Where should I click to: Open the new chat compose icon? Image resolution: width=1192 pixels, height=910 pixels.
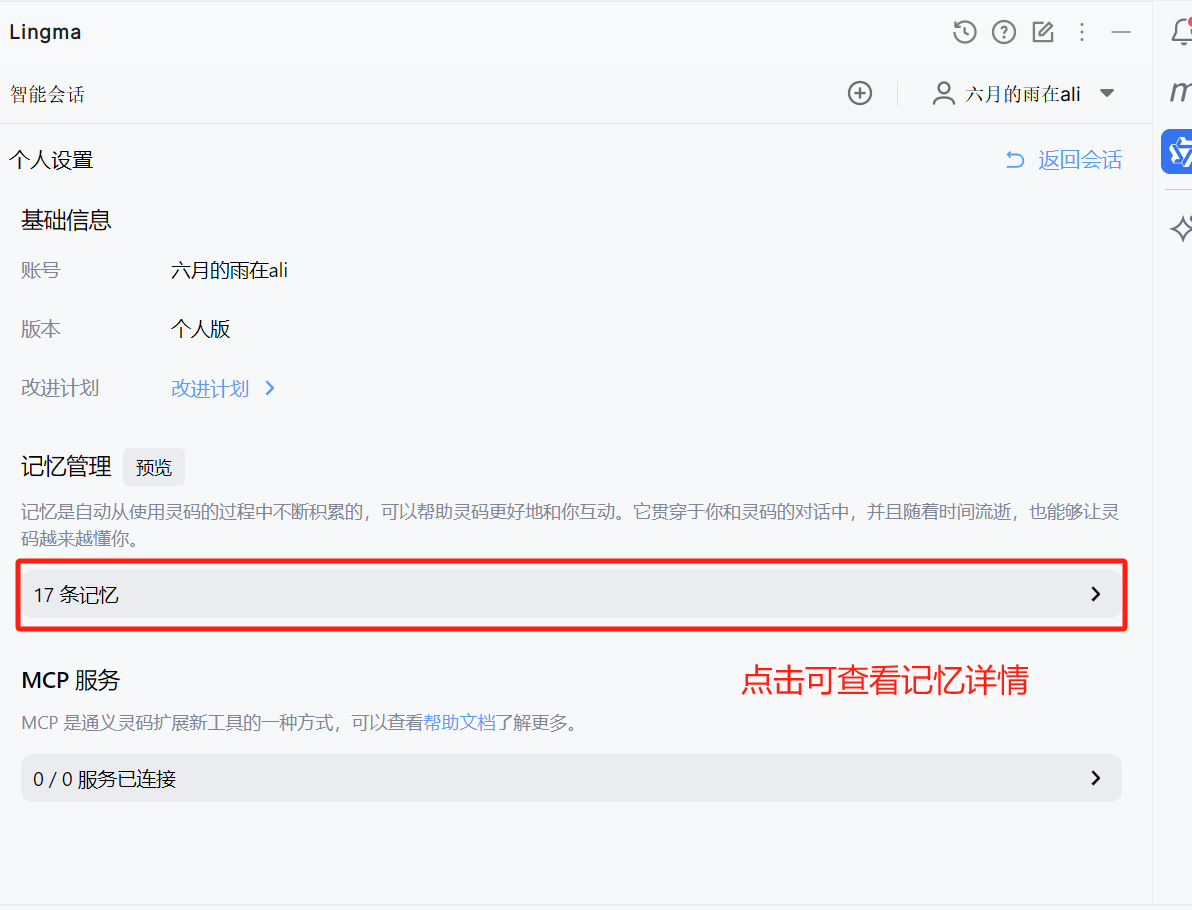point(1042,31)
